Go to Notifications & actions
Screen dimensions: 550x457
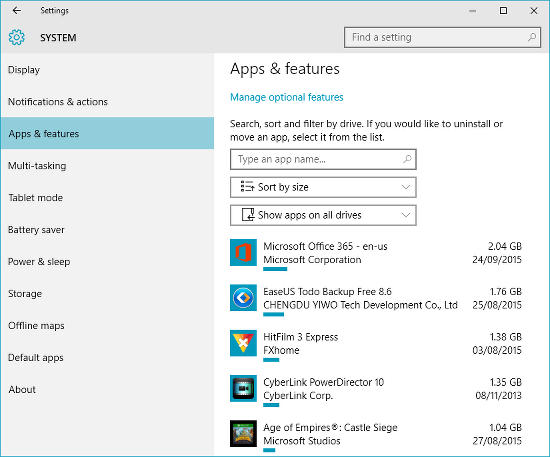(x=107, y=102)
